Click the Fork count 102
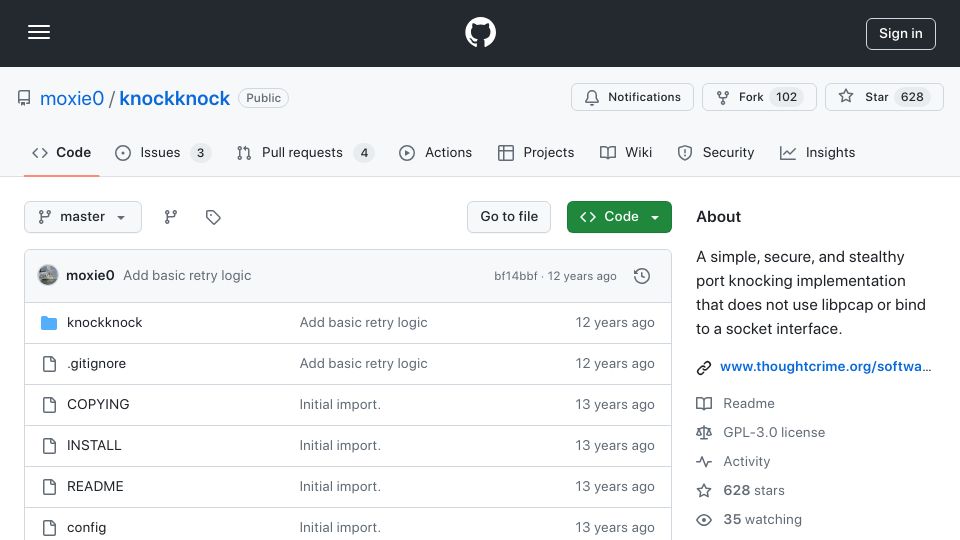This screenshot has height=540, width=960. pos(786,97)
